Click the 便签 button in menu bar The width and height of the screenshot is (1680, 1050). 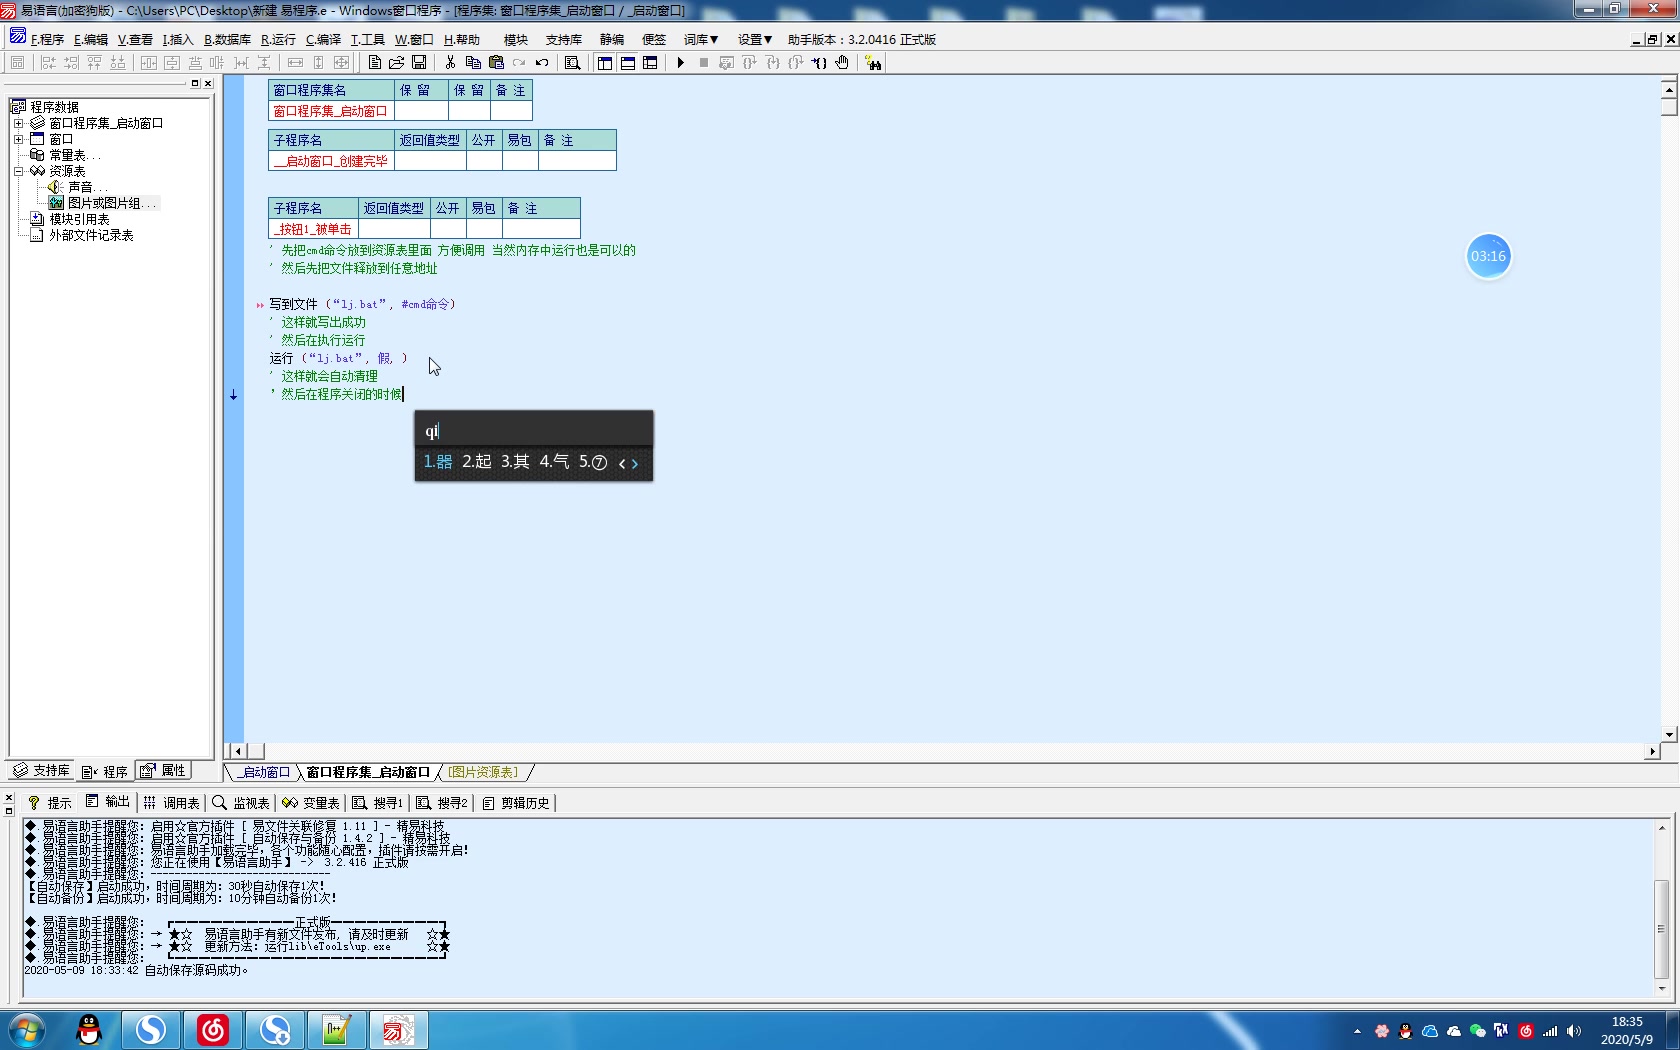(x=654, y=39)
